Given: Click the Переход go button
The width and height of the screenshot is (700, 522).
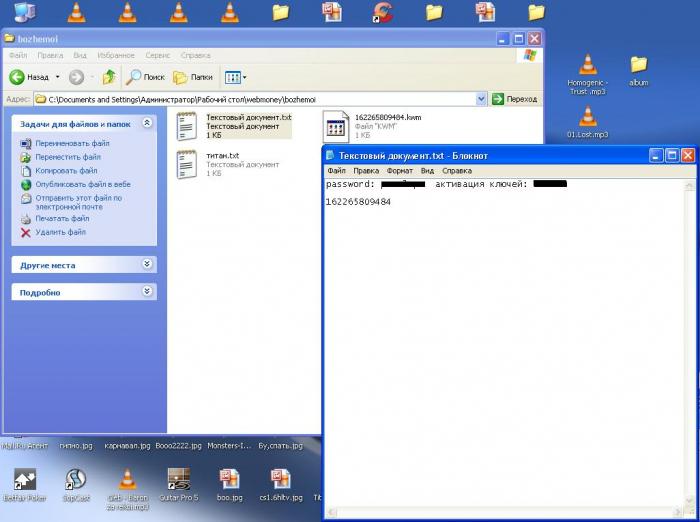Looking at the screenshot, I should pyautogui.click(x=514, y=99).
